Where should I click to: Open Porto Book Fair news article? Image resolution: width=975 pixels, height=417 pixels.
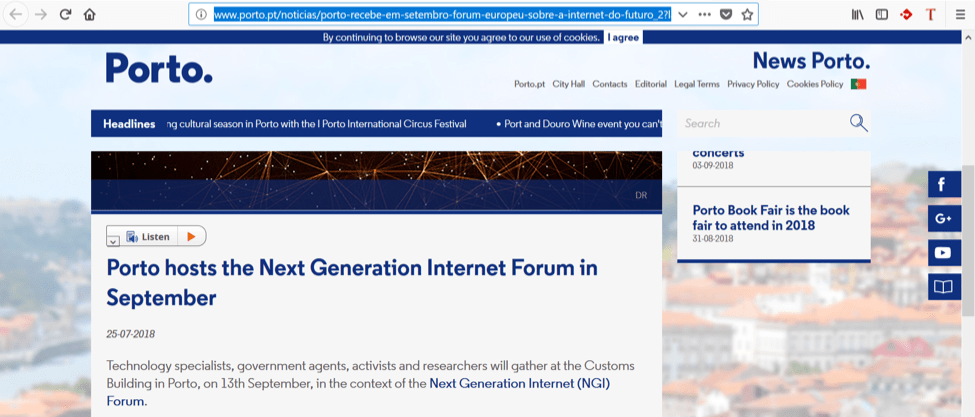(x=771, y=218)
